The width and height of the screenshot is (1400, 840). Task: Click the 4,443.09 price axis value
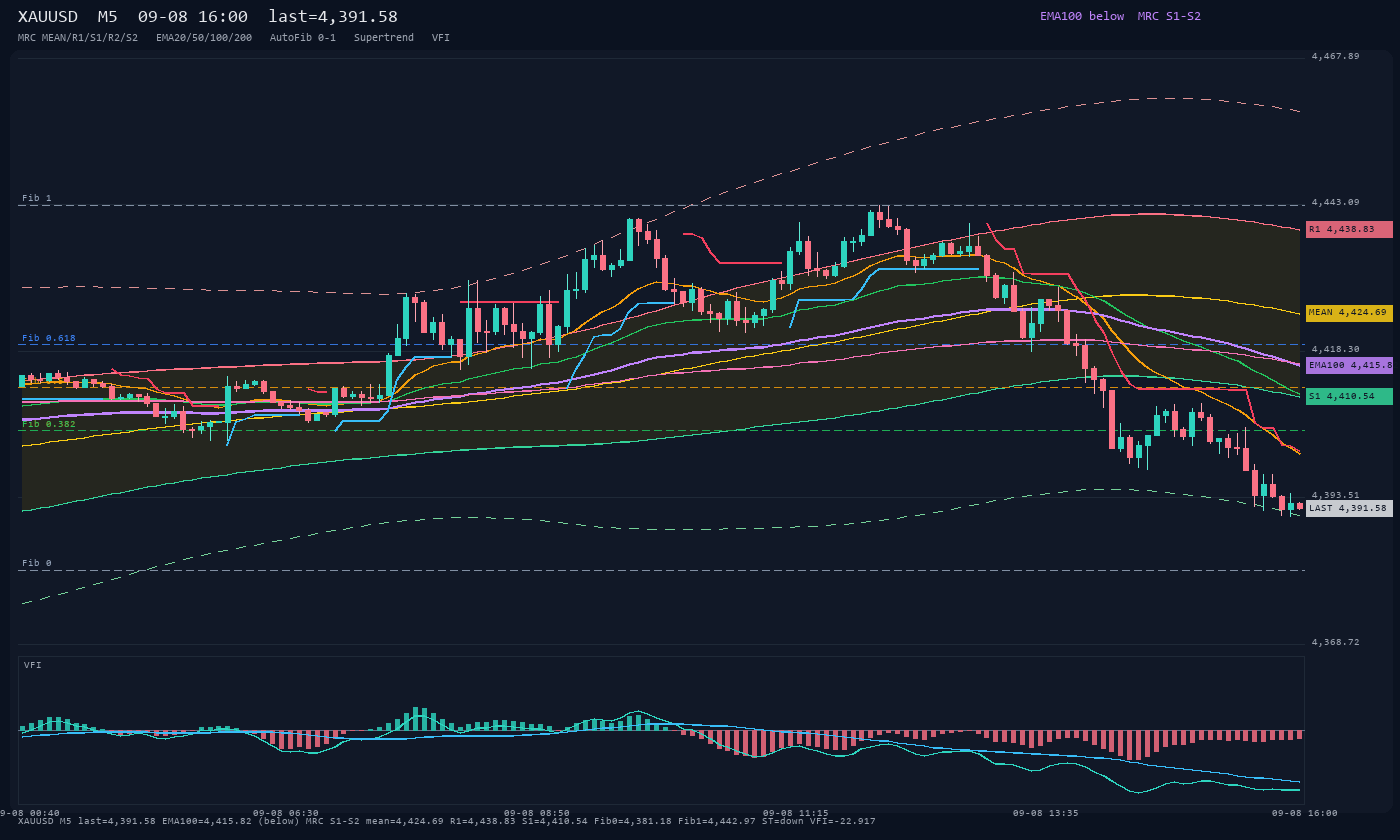pos(1335,202)
